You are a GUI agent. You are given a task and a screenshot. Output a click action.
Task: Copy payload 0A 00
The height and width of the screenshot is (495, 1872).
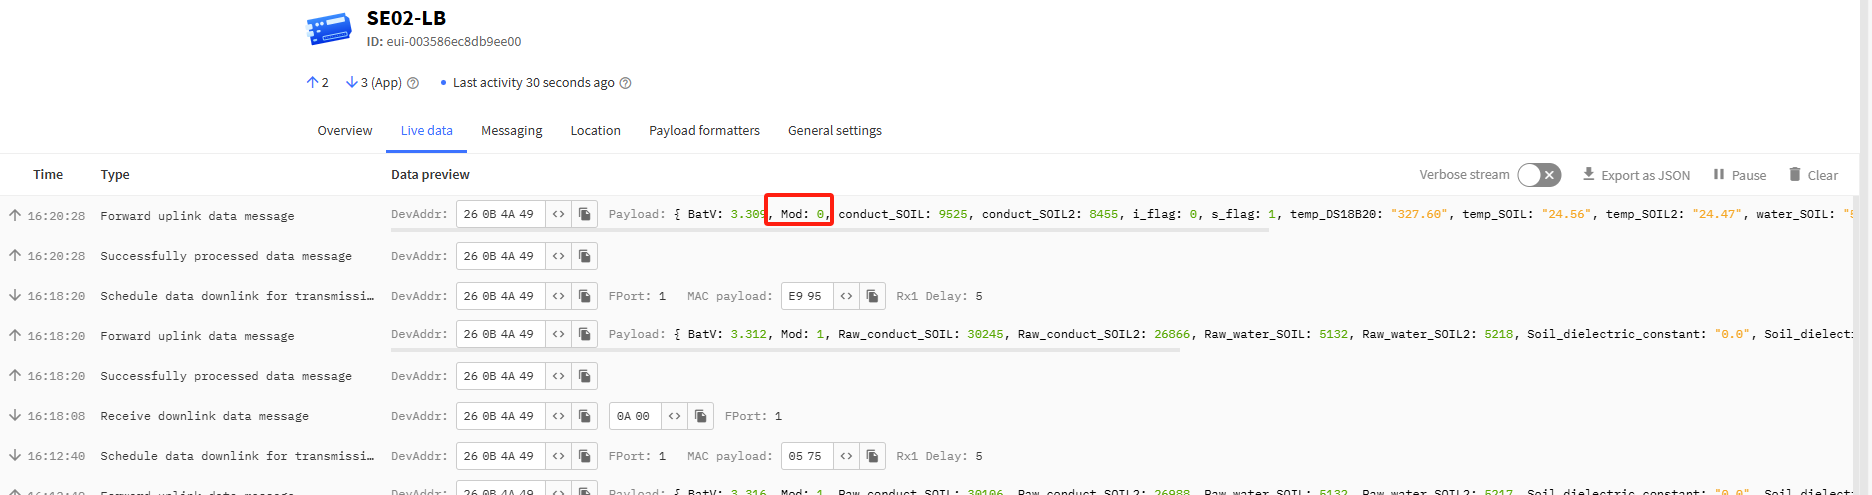[x=701, y=416]
